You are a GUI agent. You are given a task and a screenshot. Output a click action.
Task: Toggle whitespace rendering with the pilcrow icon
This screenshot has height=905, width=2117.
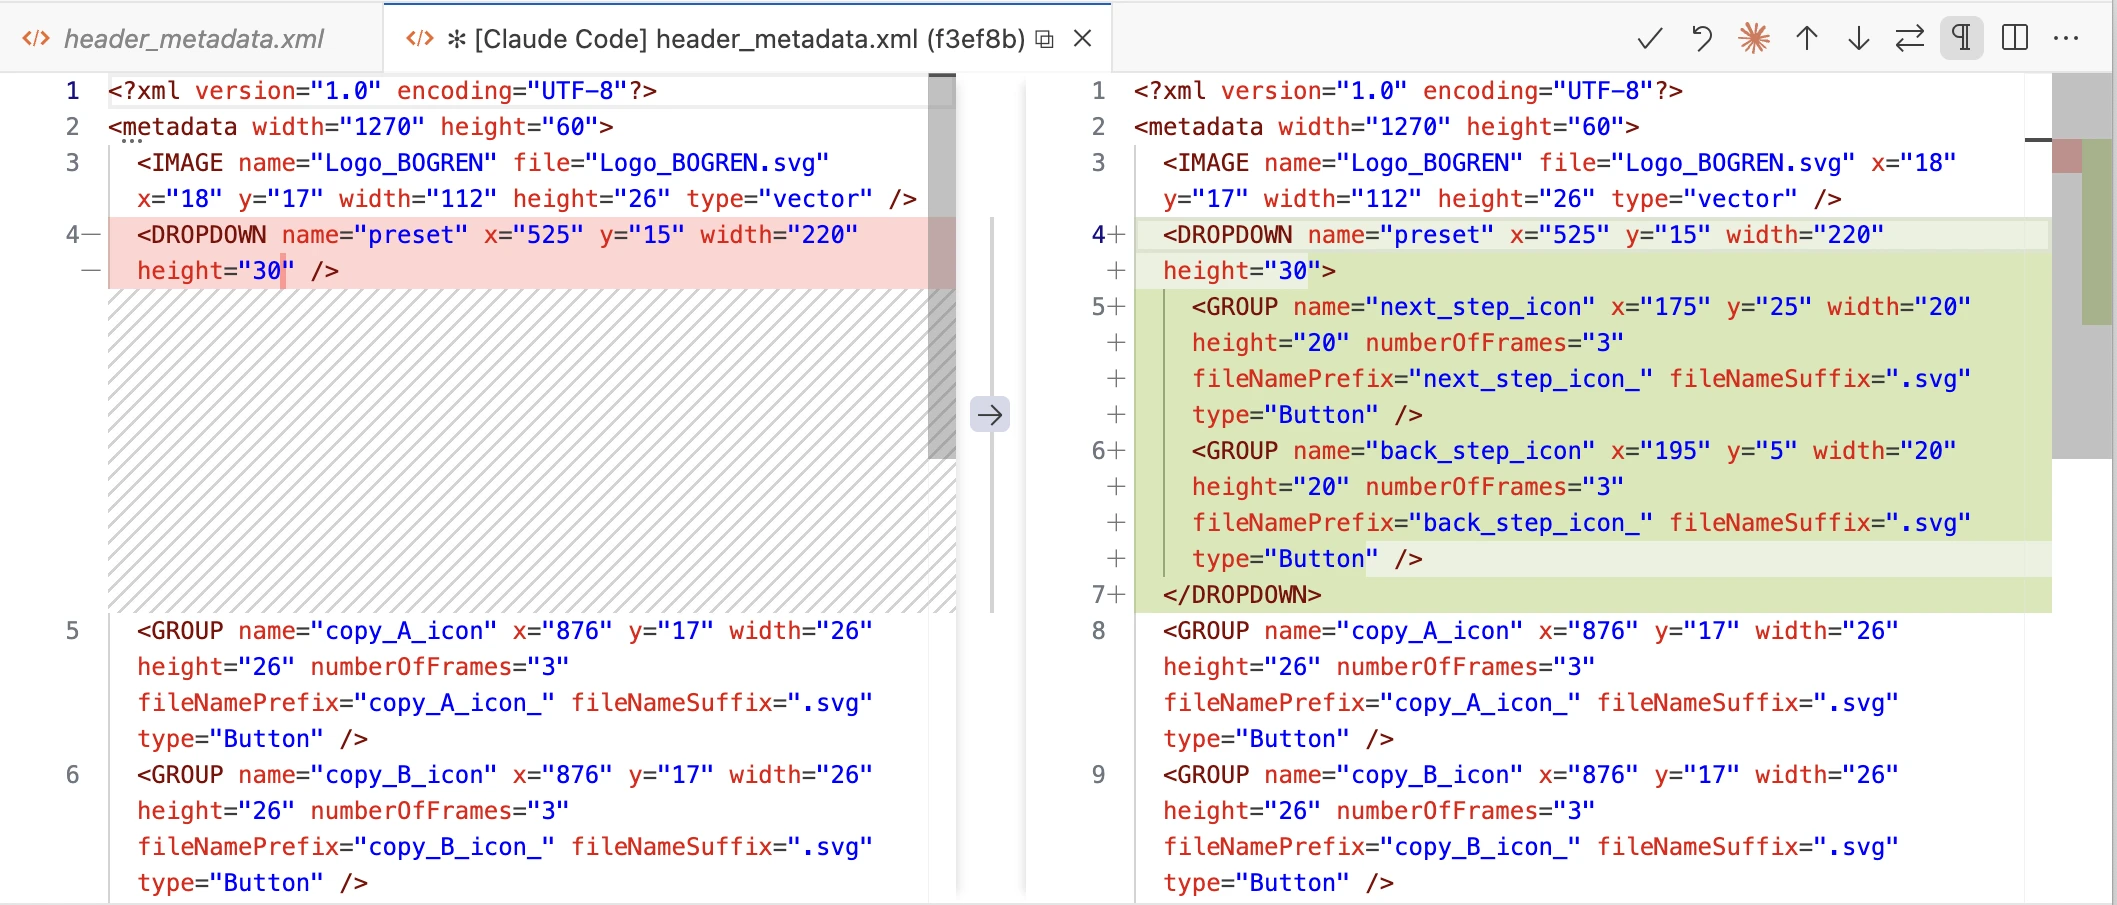(1962, 39)
